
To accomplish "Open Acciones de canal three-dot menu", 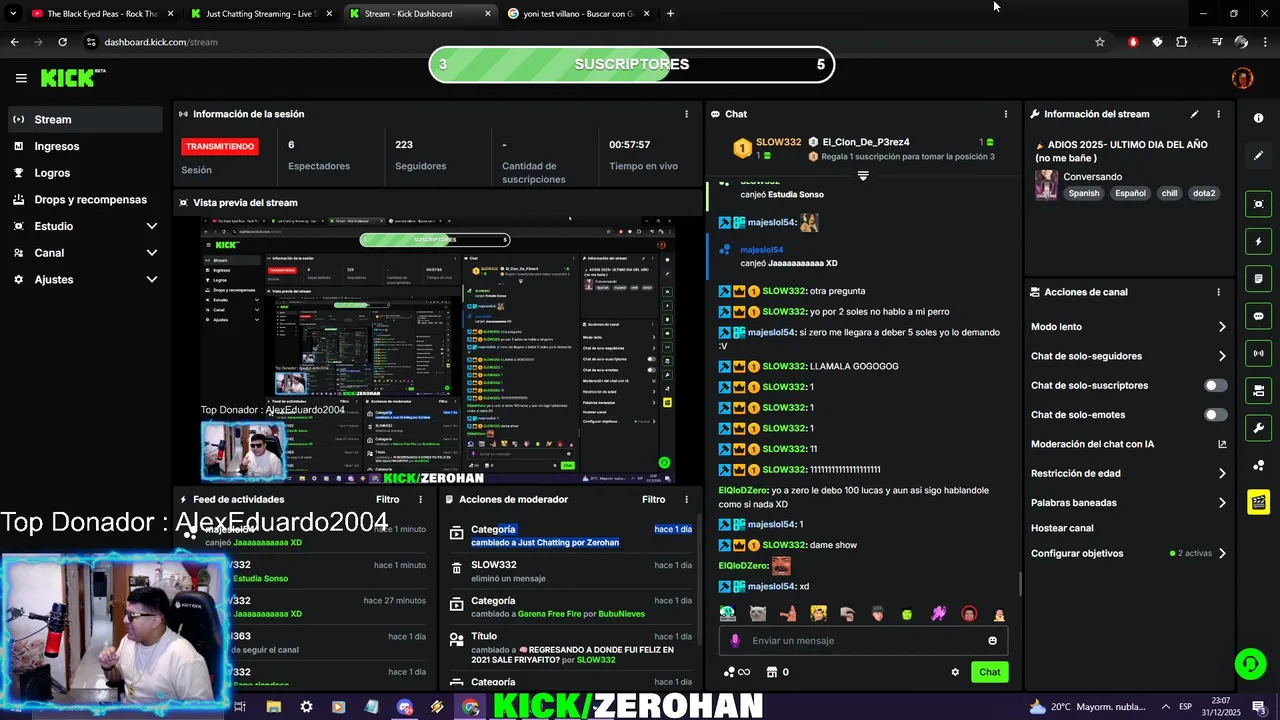I will click(x=1218, y=292).
